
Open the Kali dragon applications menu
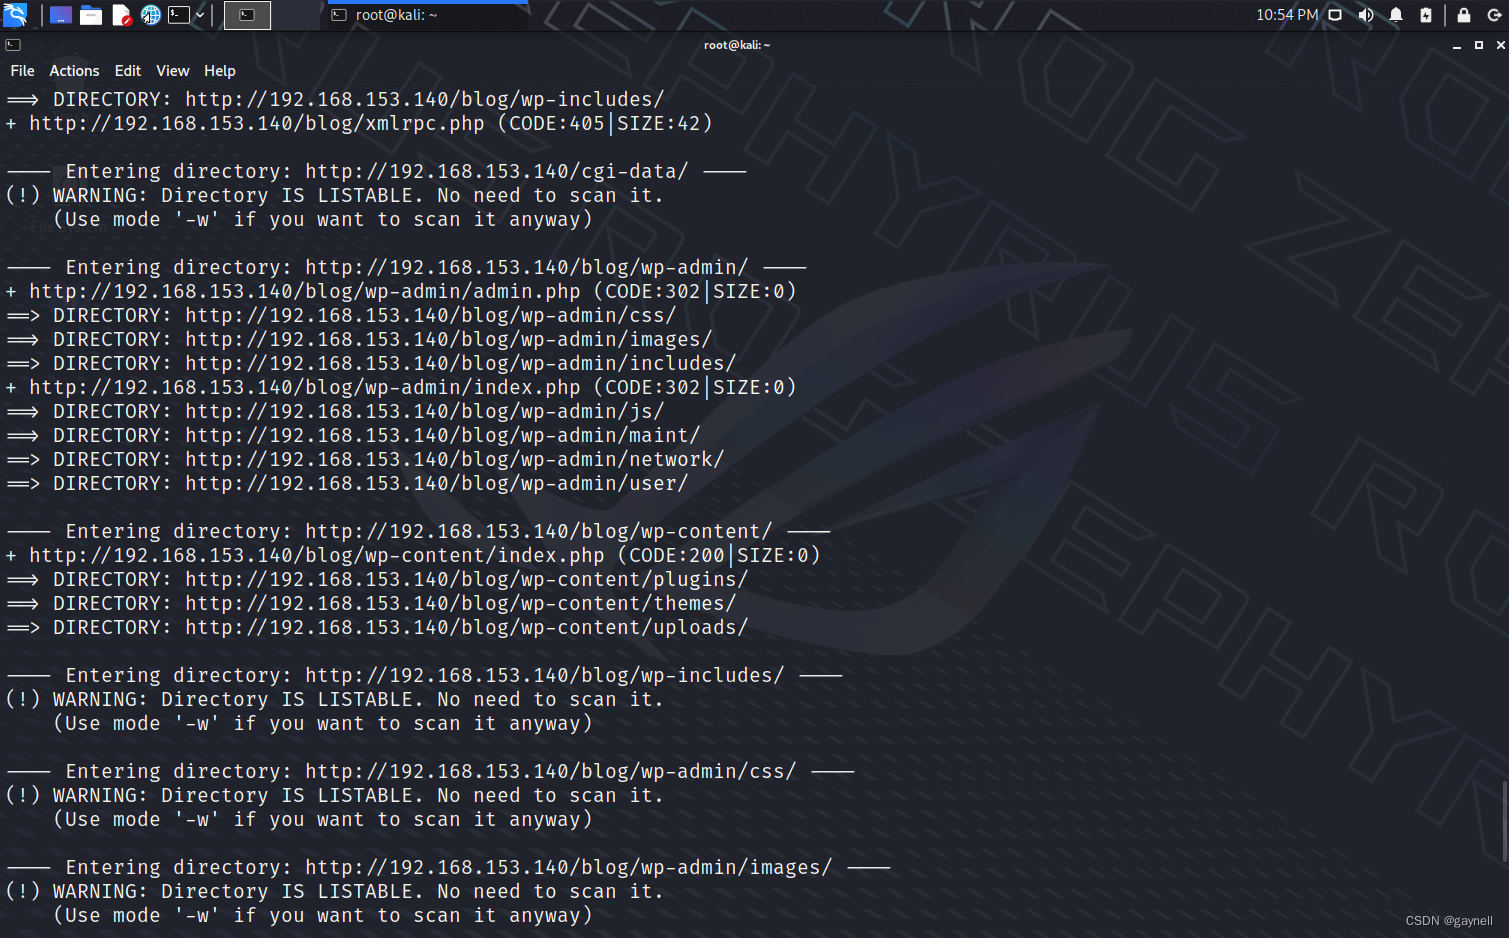[15, 15]
